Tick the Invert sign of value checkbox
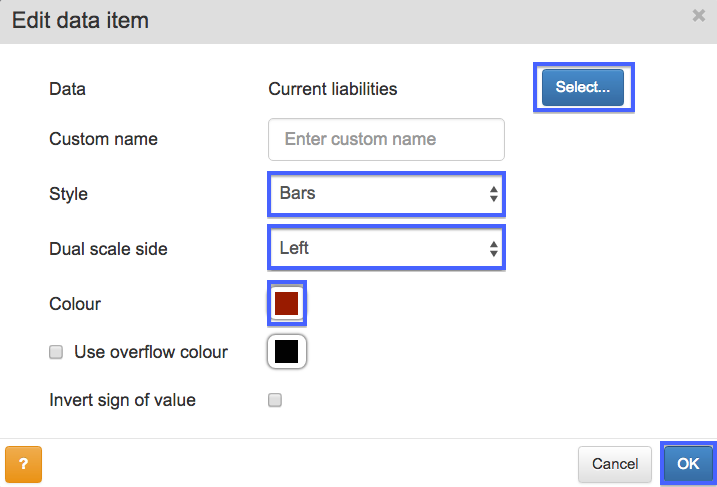 tap(275, 400)
